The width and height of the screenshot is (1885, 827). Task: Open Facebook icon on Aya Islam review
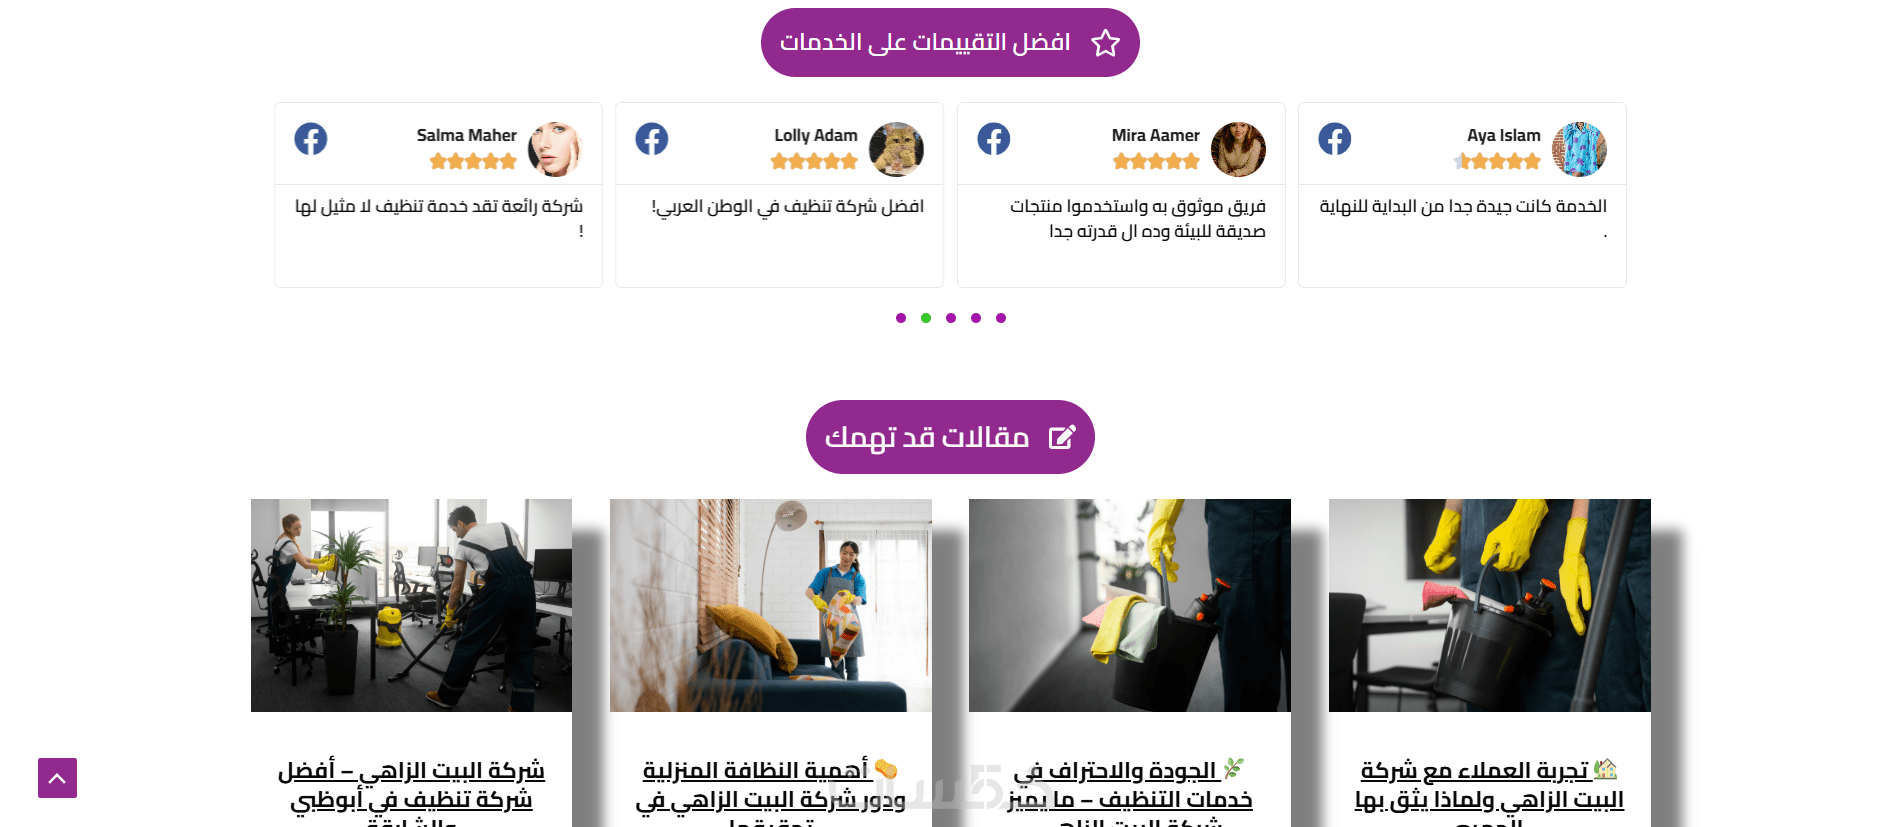tap(1335, 139)
